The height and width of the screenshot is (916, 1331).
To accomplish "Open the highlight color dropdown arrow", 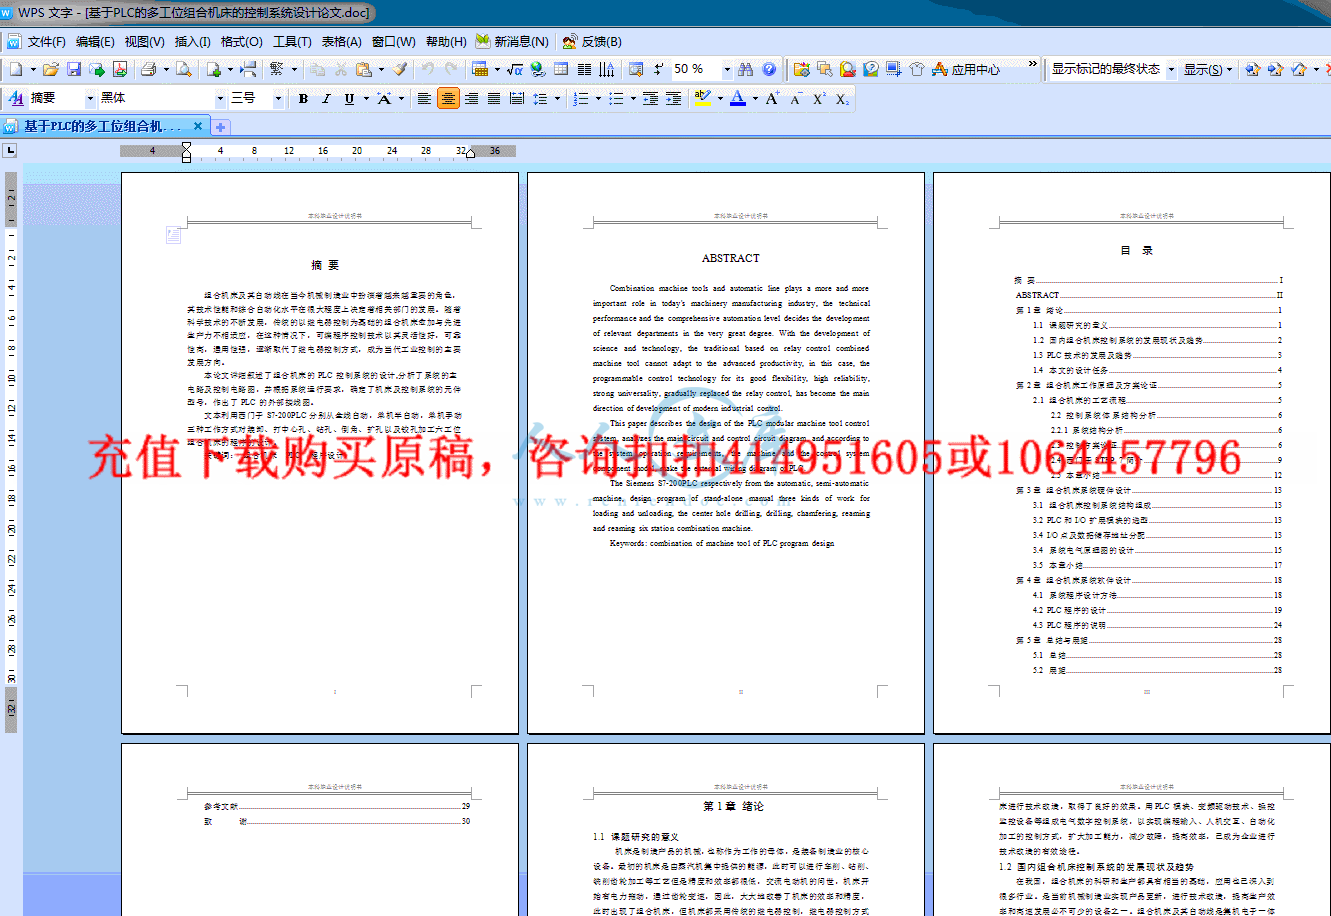I will click(x=720, y=98).
